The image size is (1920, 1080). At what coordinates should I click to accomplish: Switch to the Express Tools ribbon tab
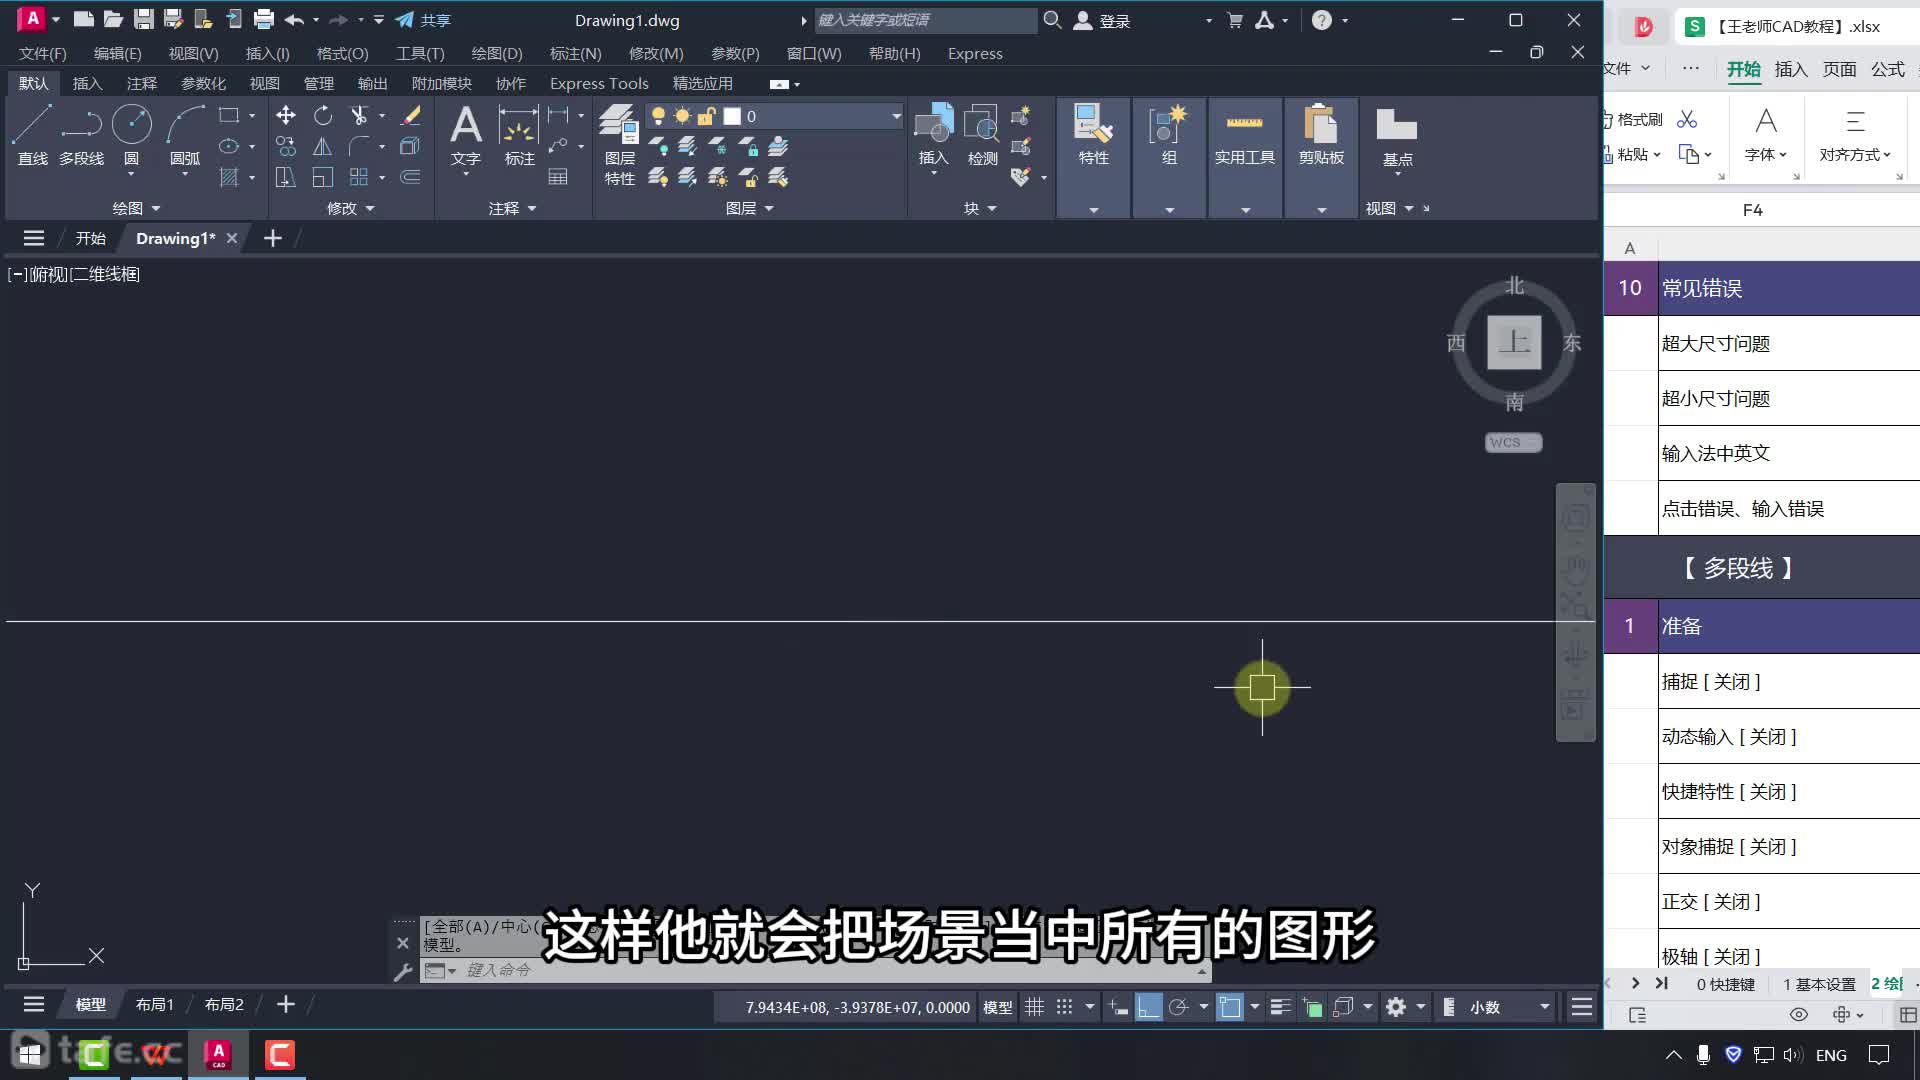599,83
